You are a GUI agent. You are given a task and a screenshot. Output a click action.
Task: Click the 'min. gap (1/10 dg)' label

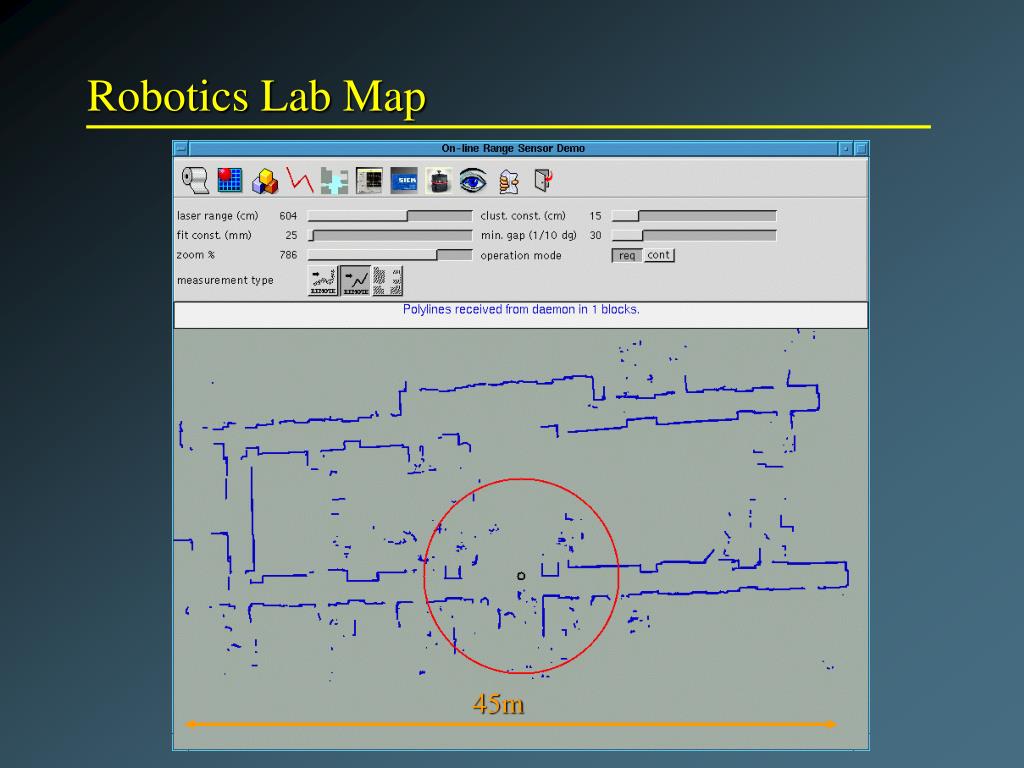(x=529, y=235)
